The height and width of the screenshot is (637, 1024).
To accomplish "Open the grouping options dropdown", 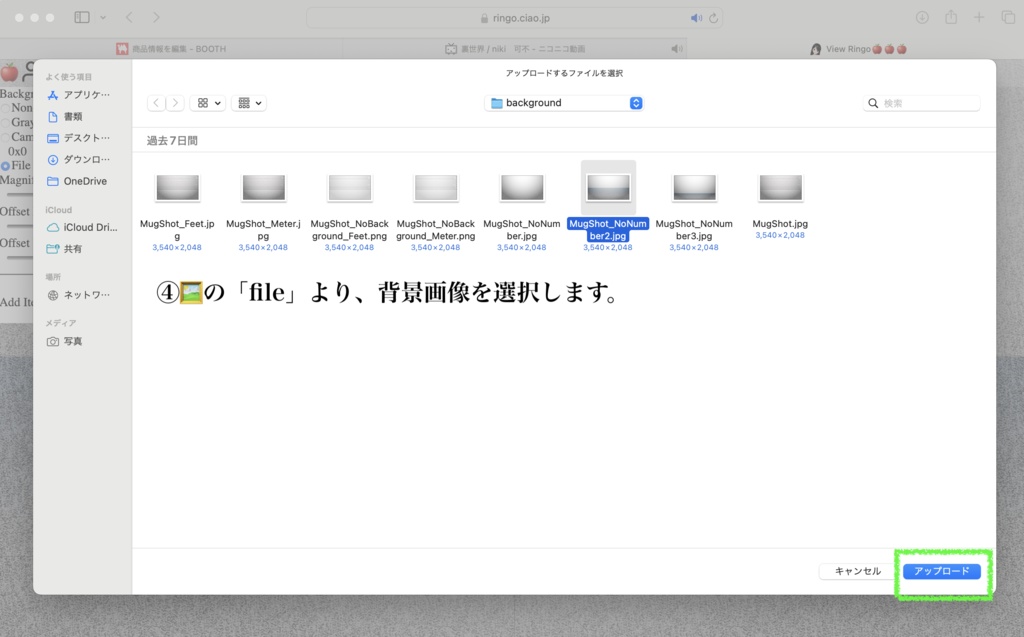I will (249, 103).
